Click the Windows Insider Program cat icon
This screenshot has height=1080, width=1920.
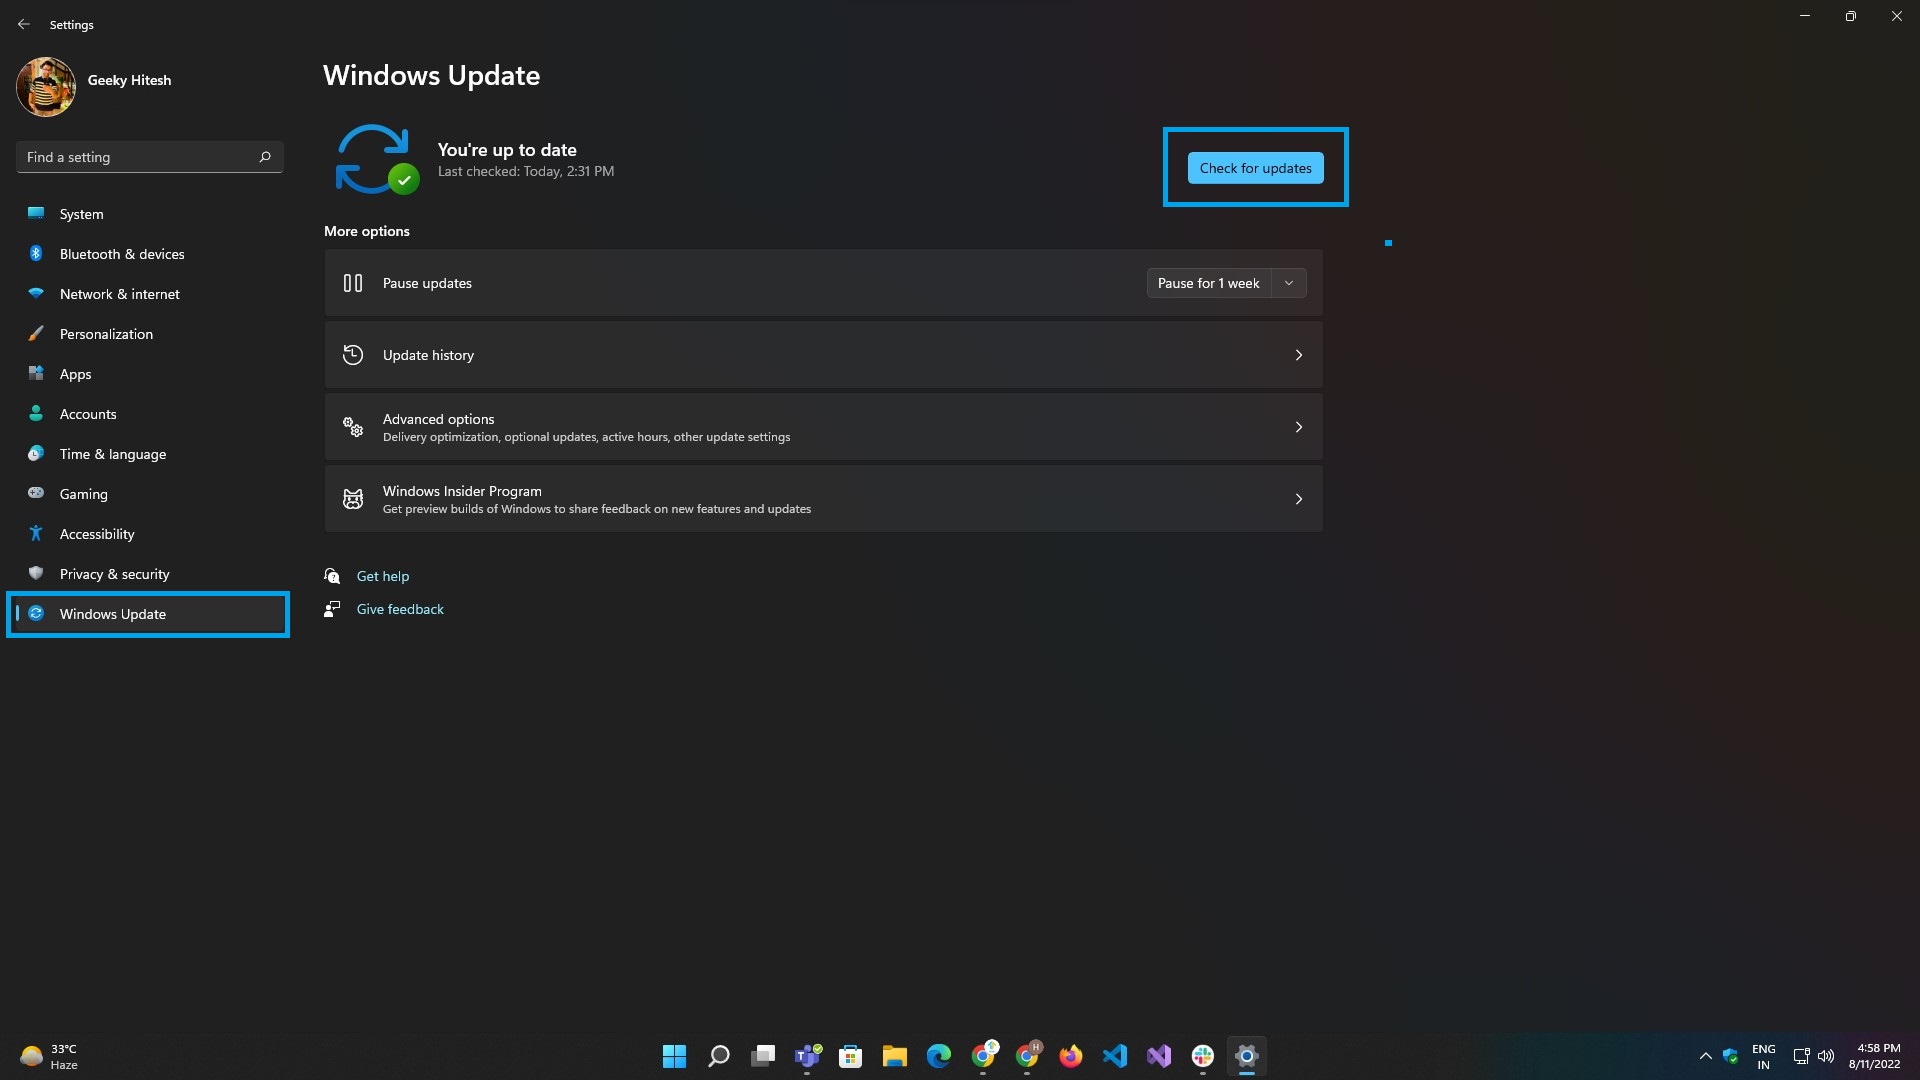pos(353,499)
